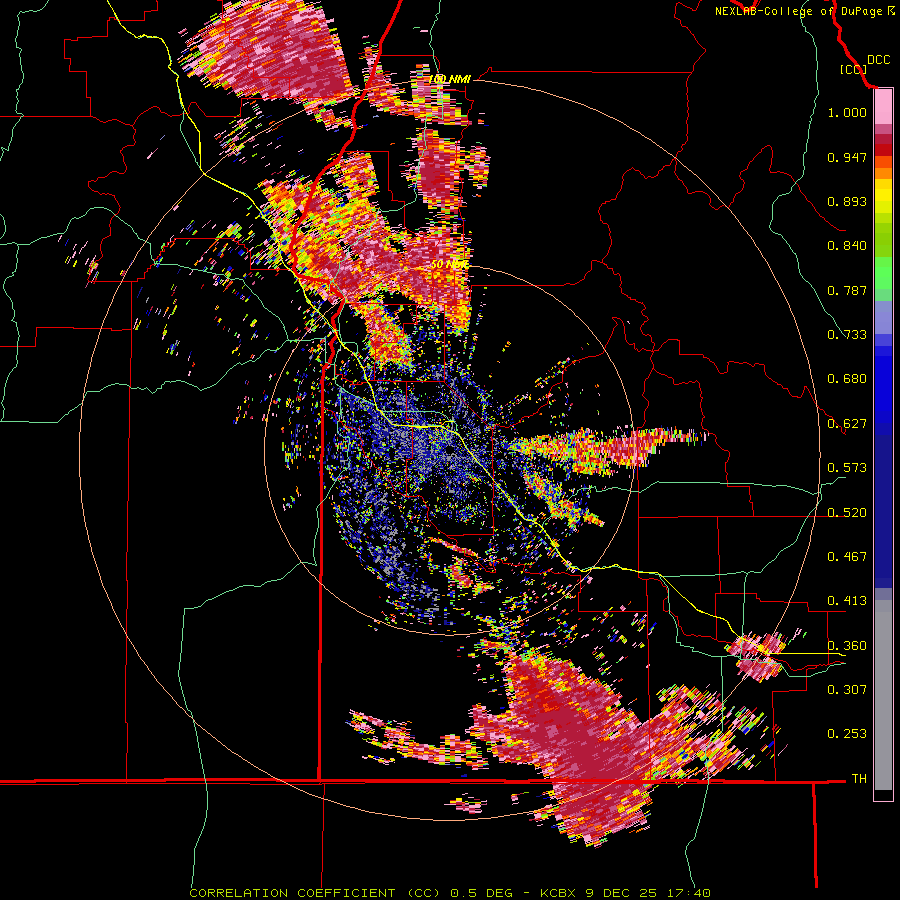The image size is (900, 900).
Task: Pick the orange swatch just below 0.947
Action: (883, 173)
